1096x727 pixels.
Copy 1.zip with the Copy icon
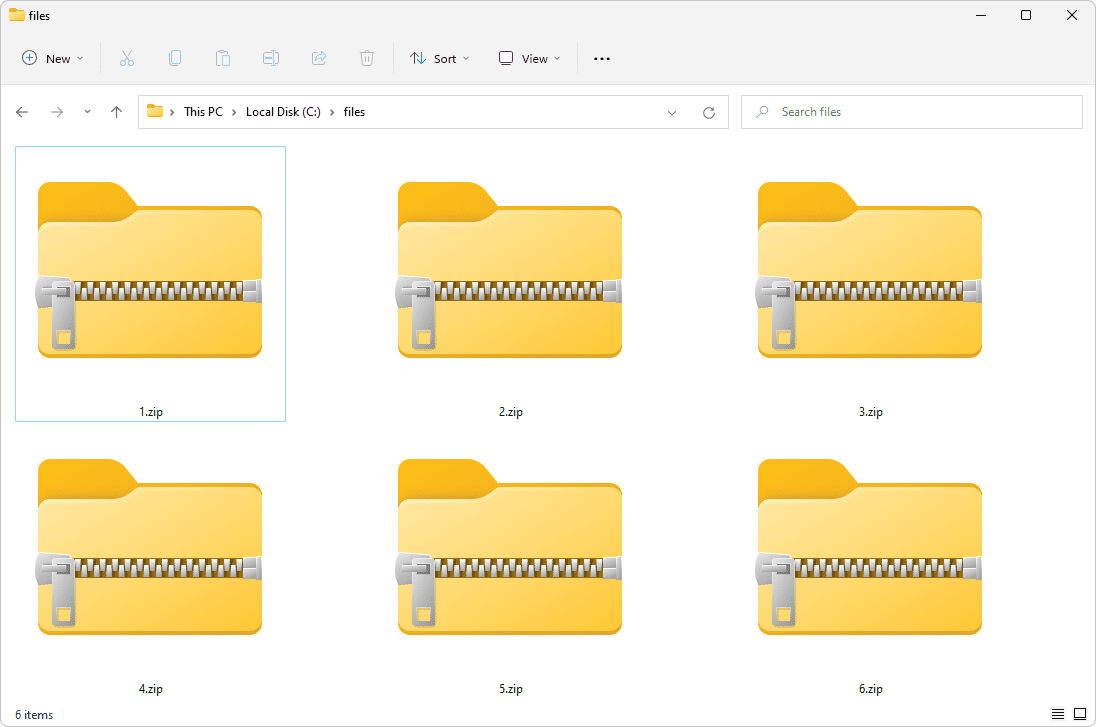(x=175, y=58)
